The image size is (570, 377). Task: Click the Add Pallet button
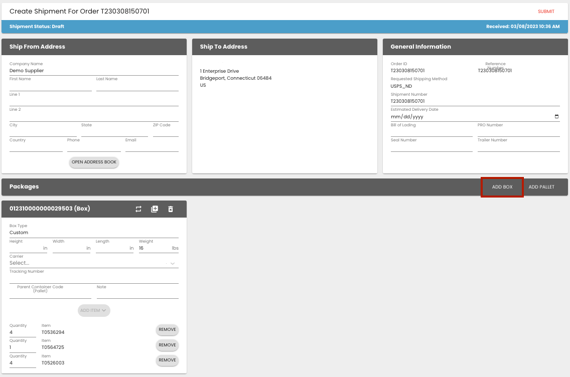541,187
